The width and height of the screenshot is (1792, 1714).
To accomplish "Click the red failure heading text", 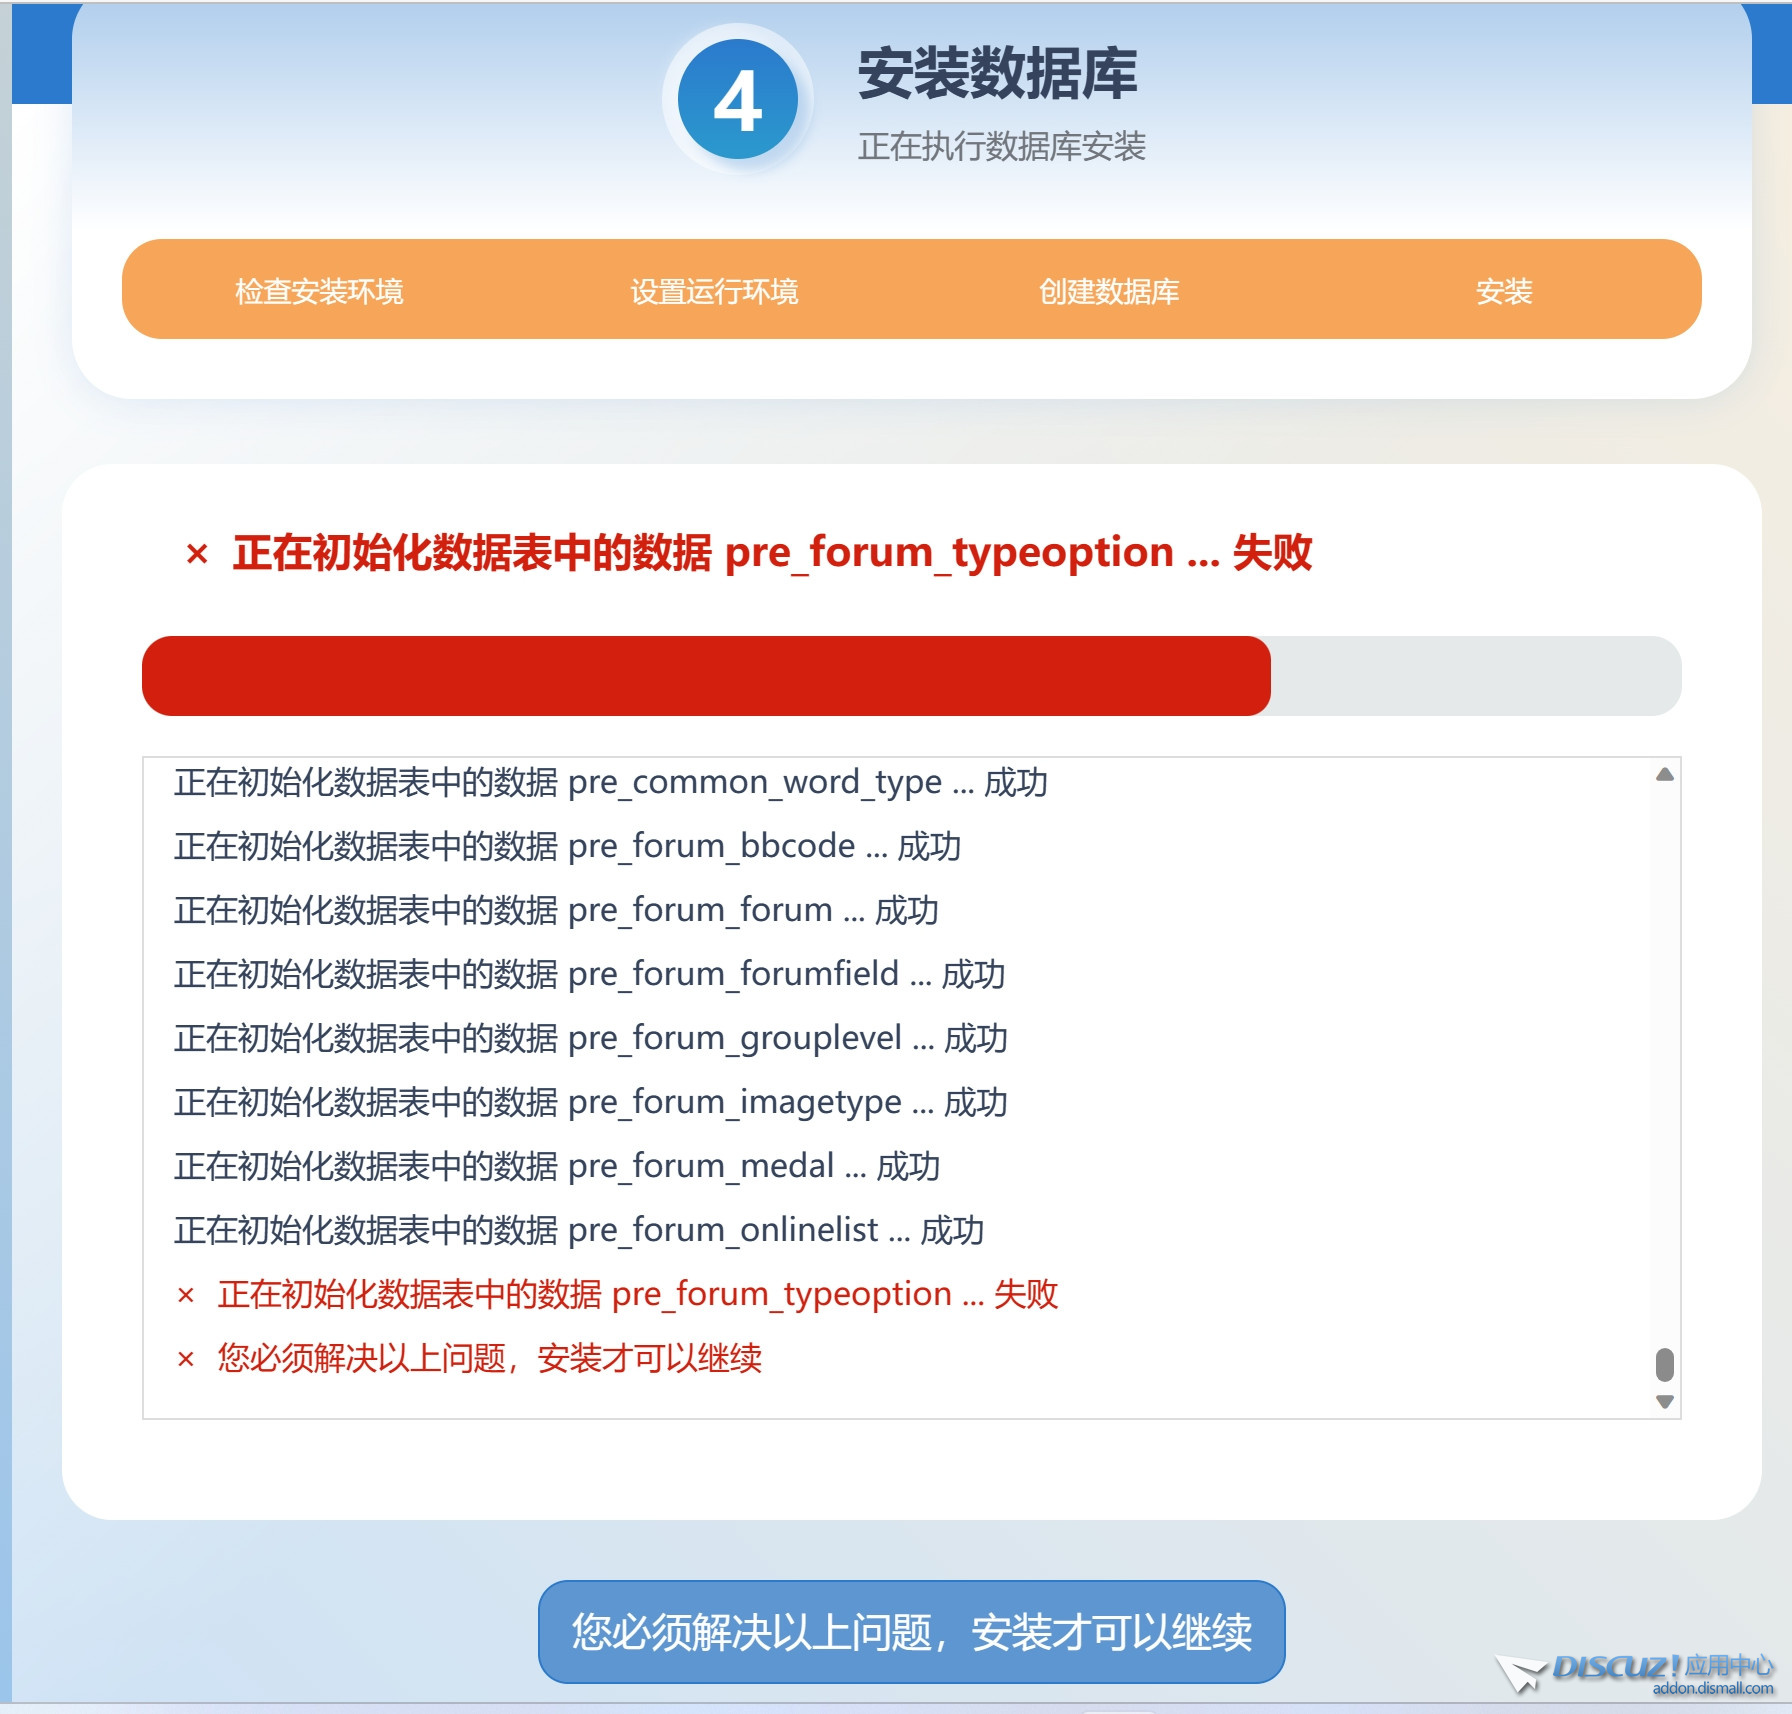I will point(770,551).
